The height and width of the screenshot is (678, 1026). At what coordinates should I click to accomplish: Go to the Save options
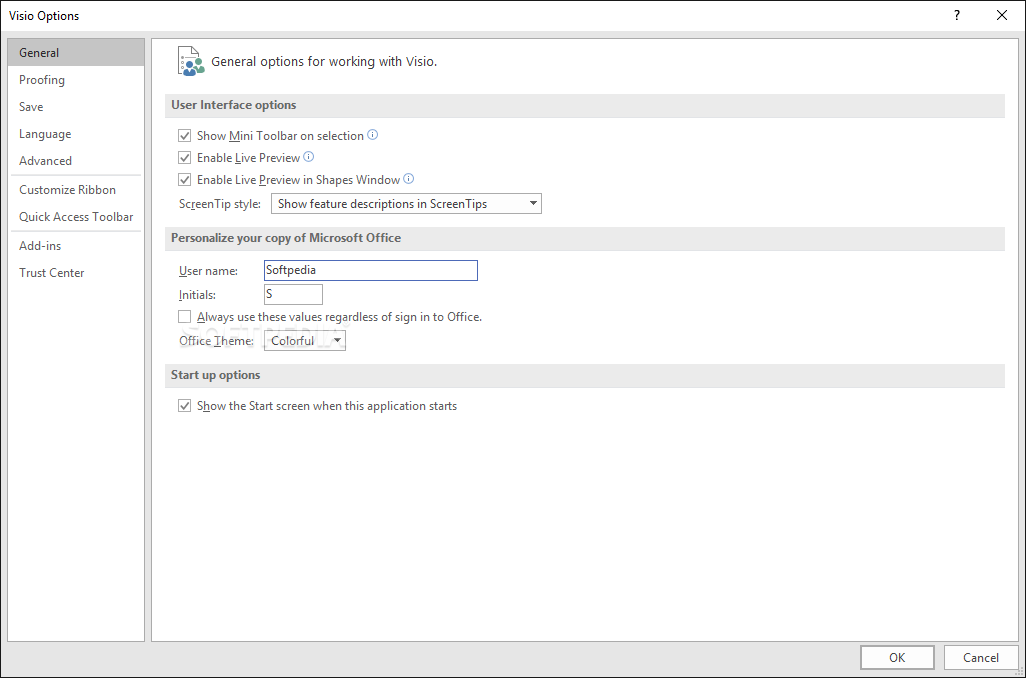click(x=76, y=107)
